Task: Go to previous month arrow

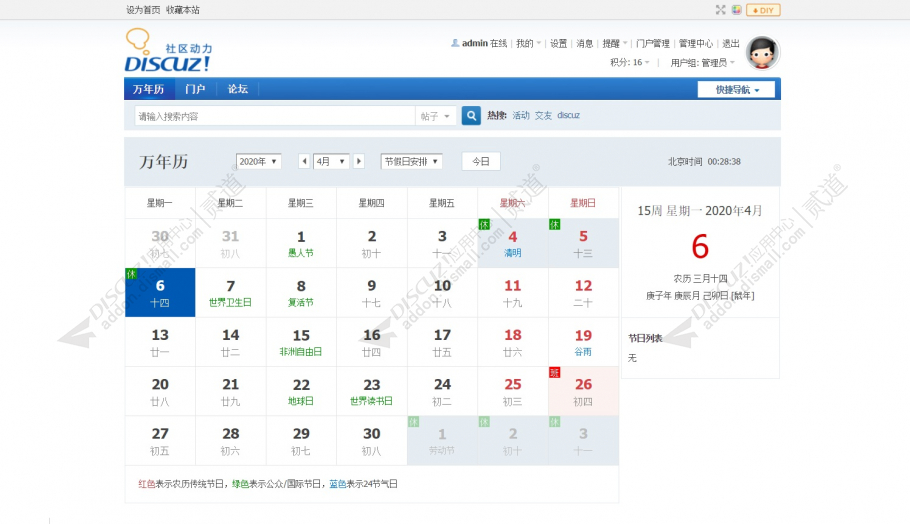Action: (x=304, y=161)
